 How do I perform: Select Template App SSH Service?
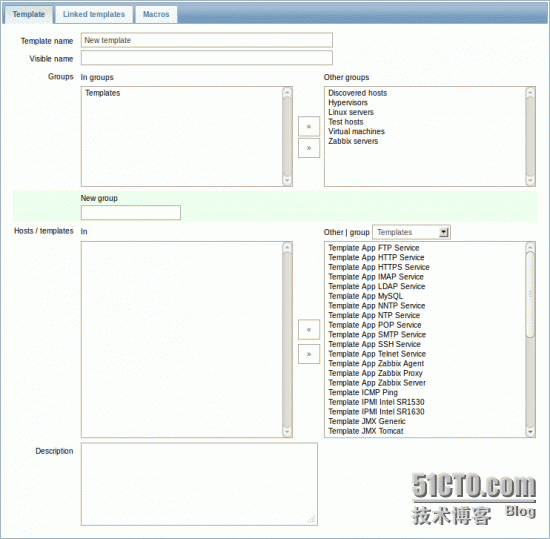point(374,344)
